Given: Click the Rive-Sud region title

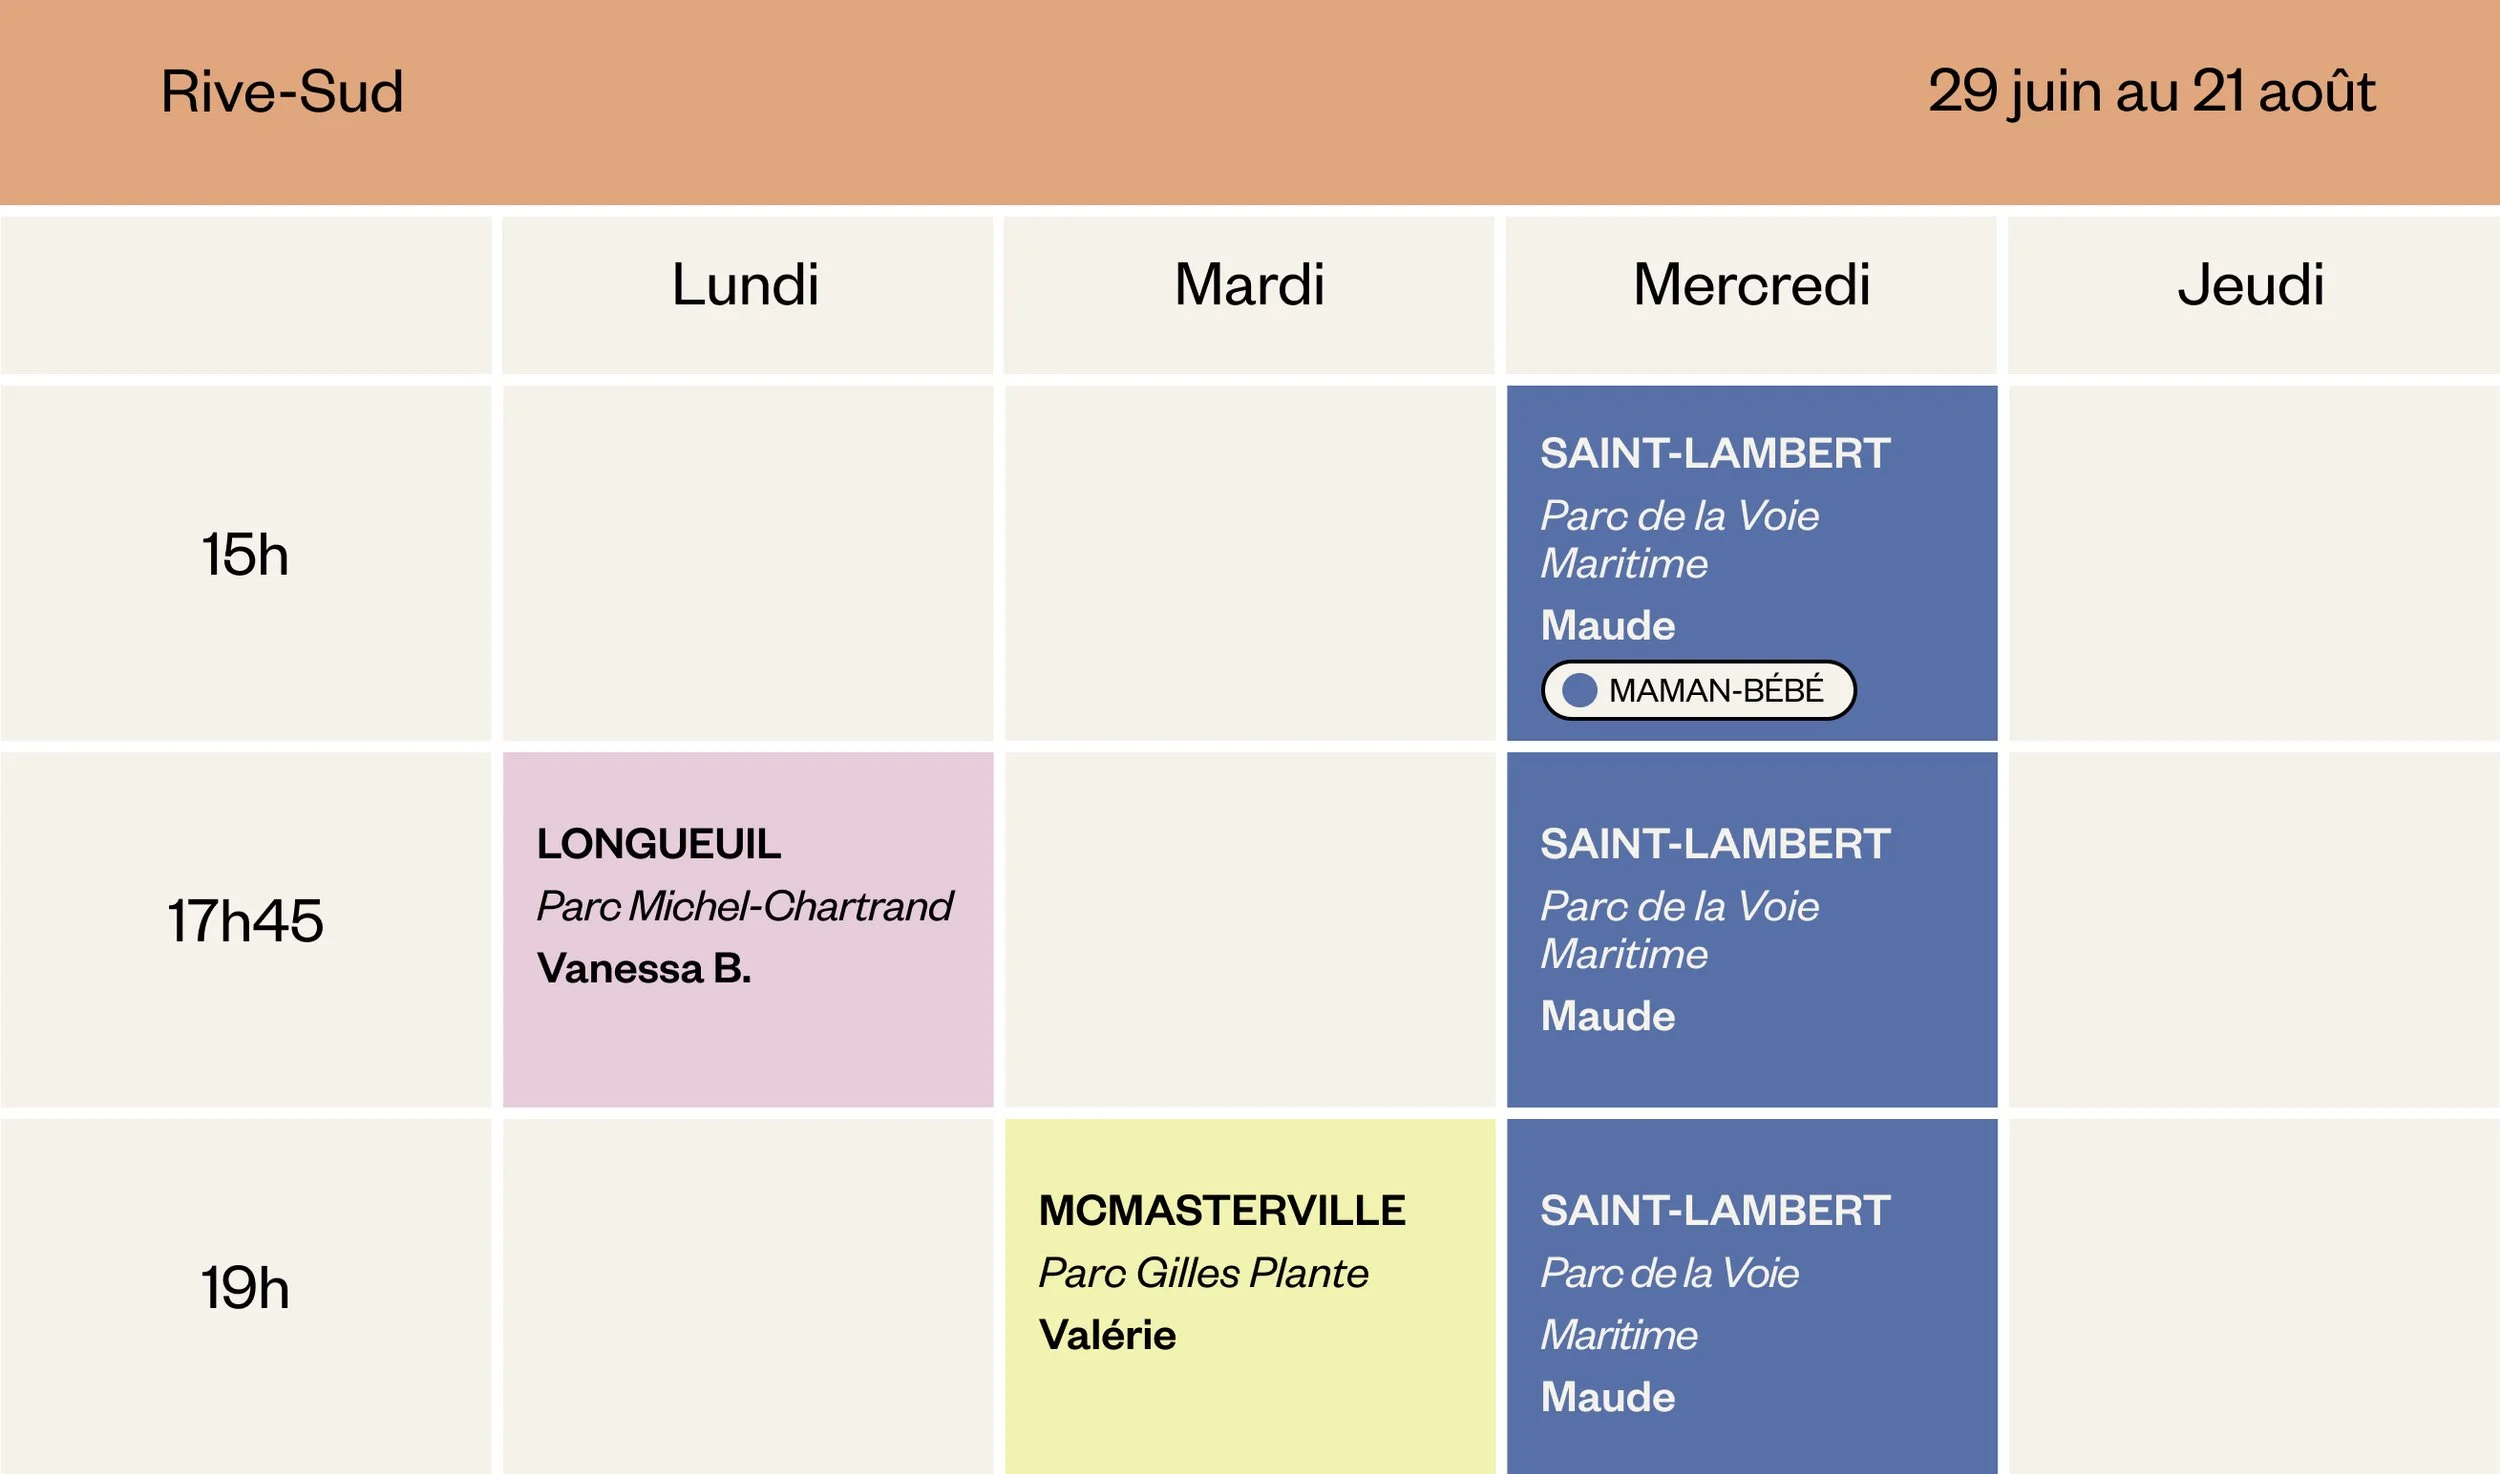Looking at the screenshot, I should pos(282,92).
